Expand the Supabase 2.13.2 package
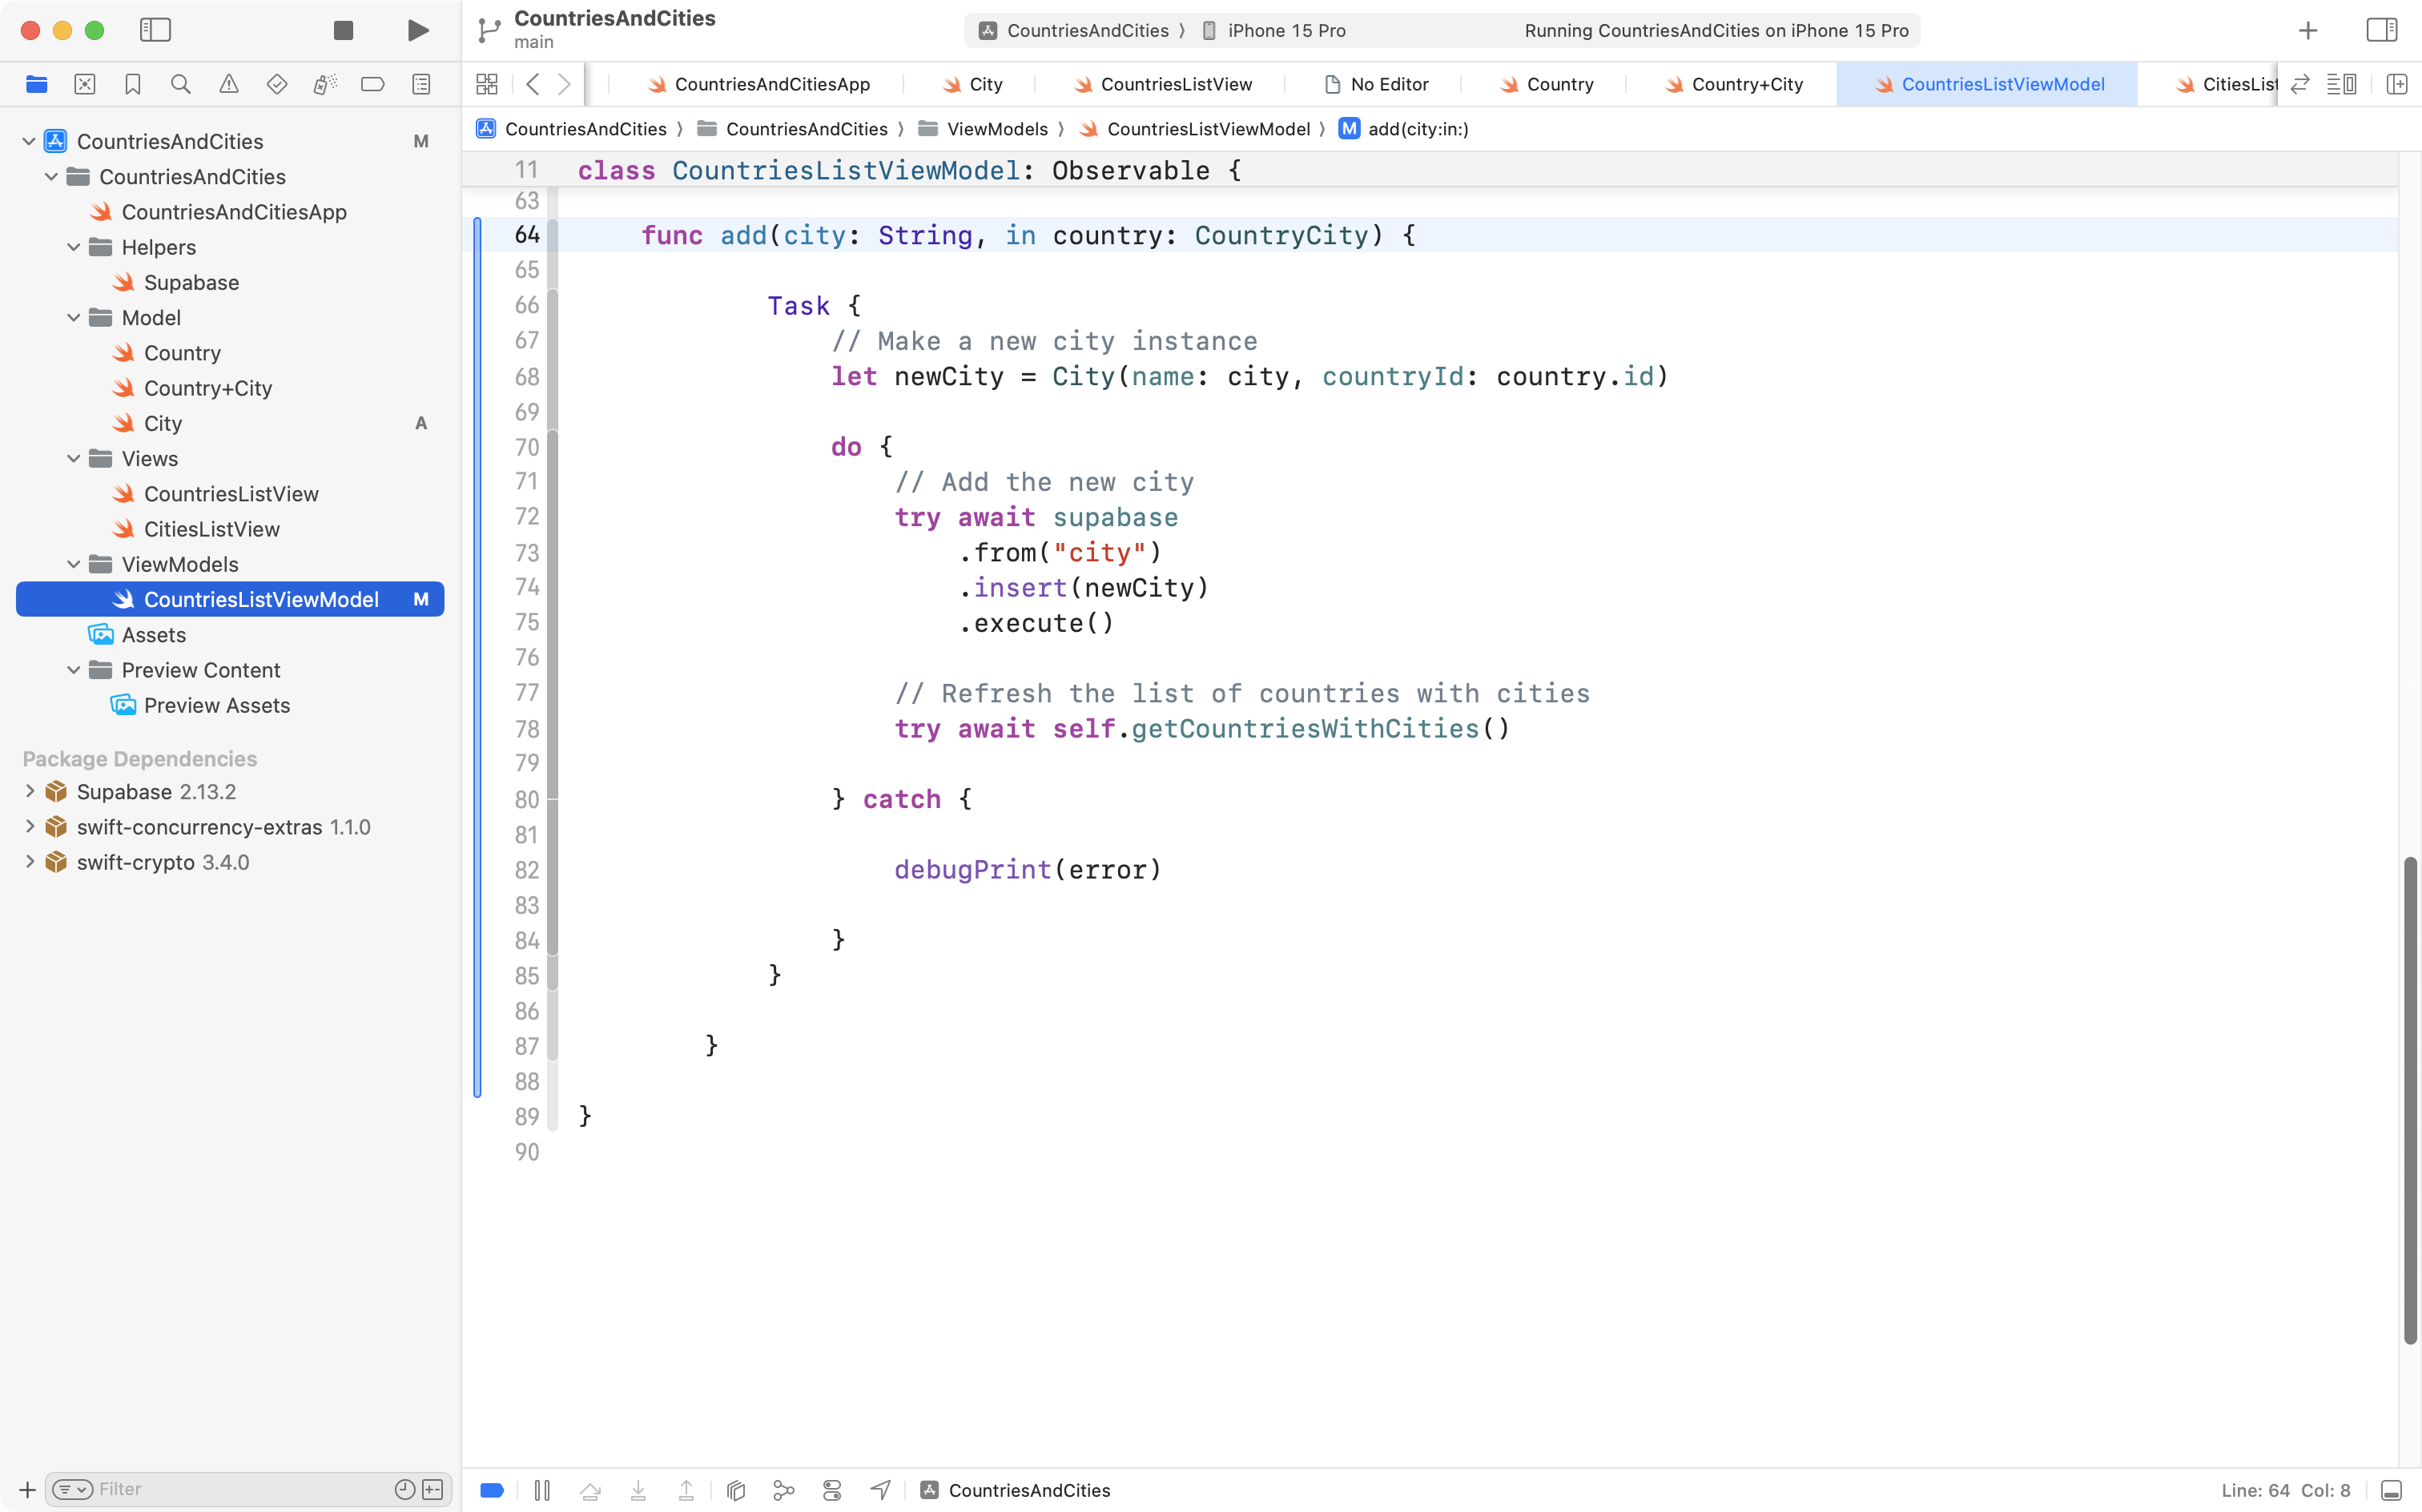The width and height of the screenshot is (2422, 1512). click(x=29, y=791)
